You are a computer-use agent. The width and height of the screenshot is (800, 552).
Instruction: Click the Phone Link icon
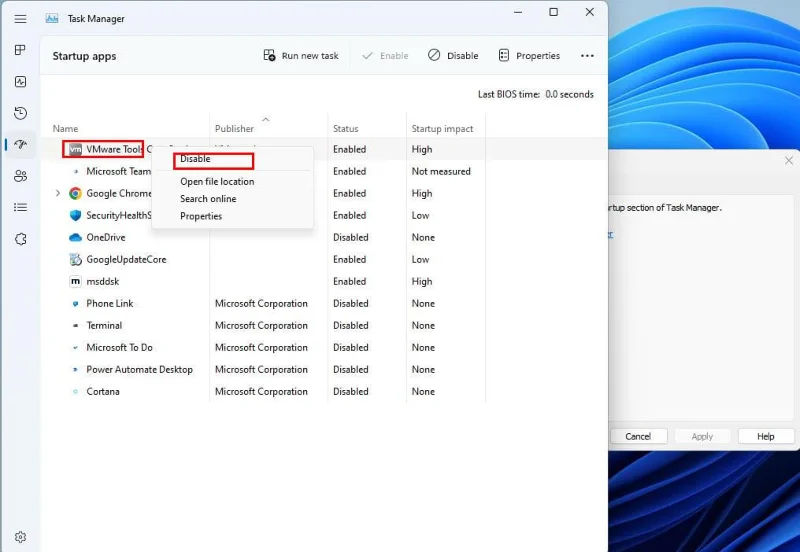pos(76,304)
